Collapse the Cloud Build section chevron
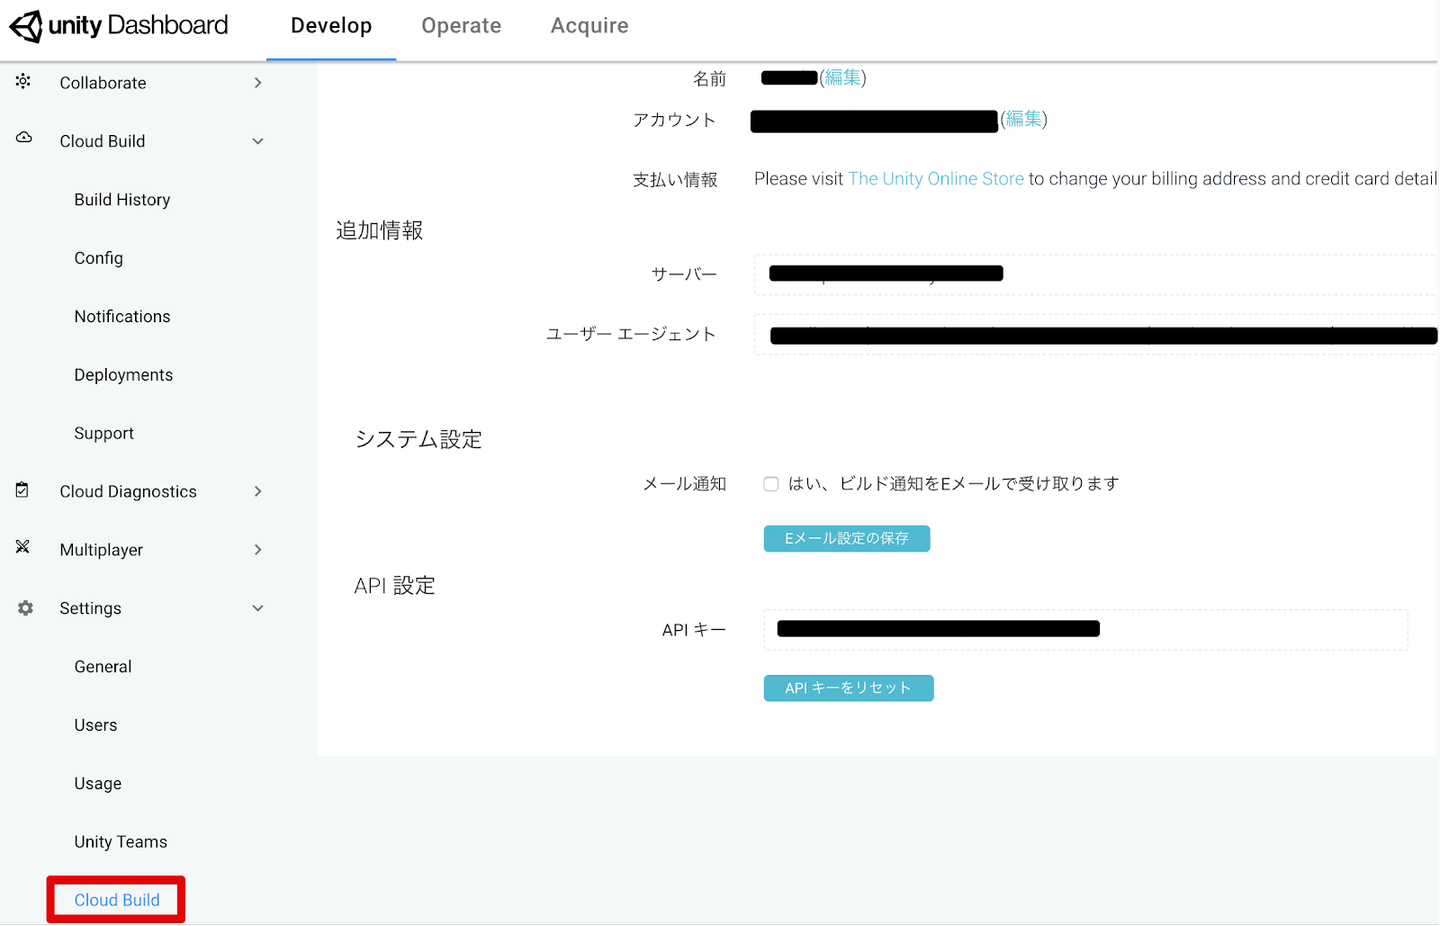 click(258, 142)
